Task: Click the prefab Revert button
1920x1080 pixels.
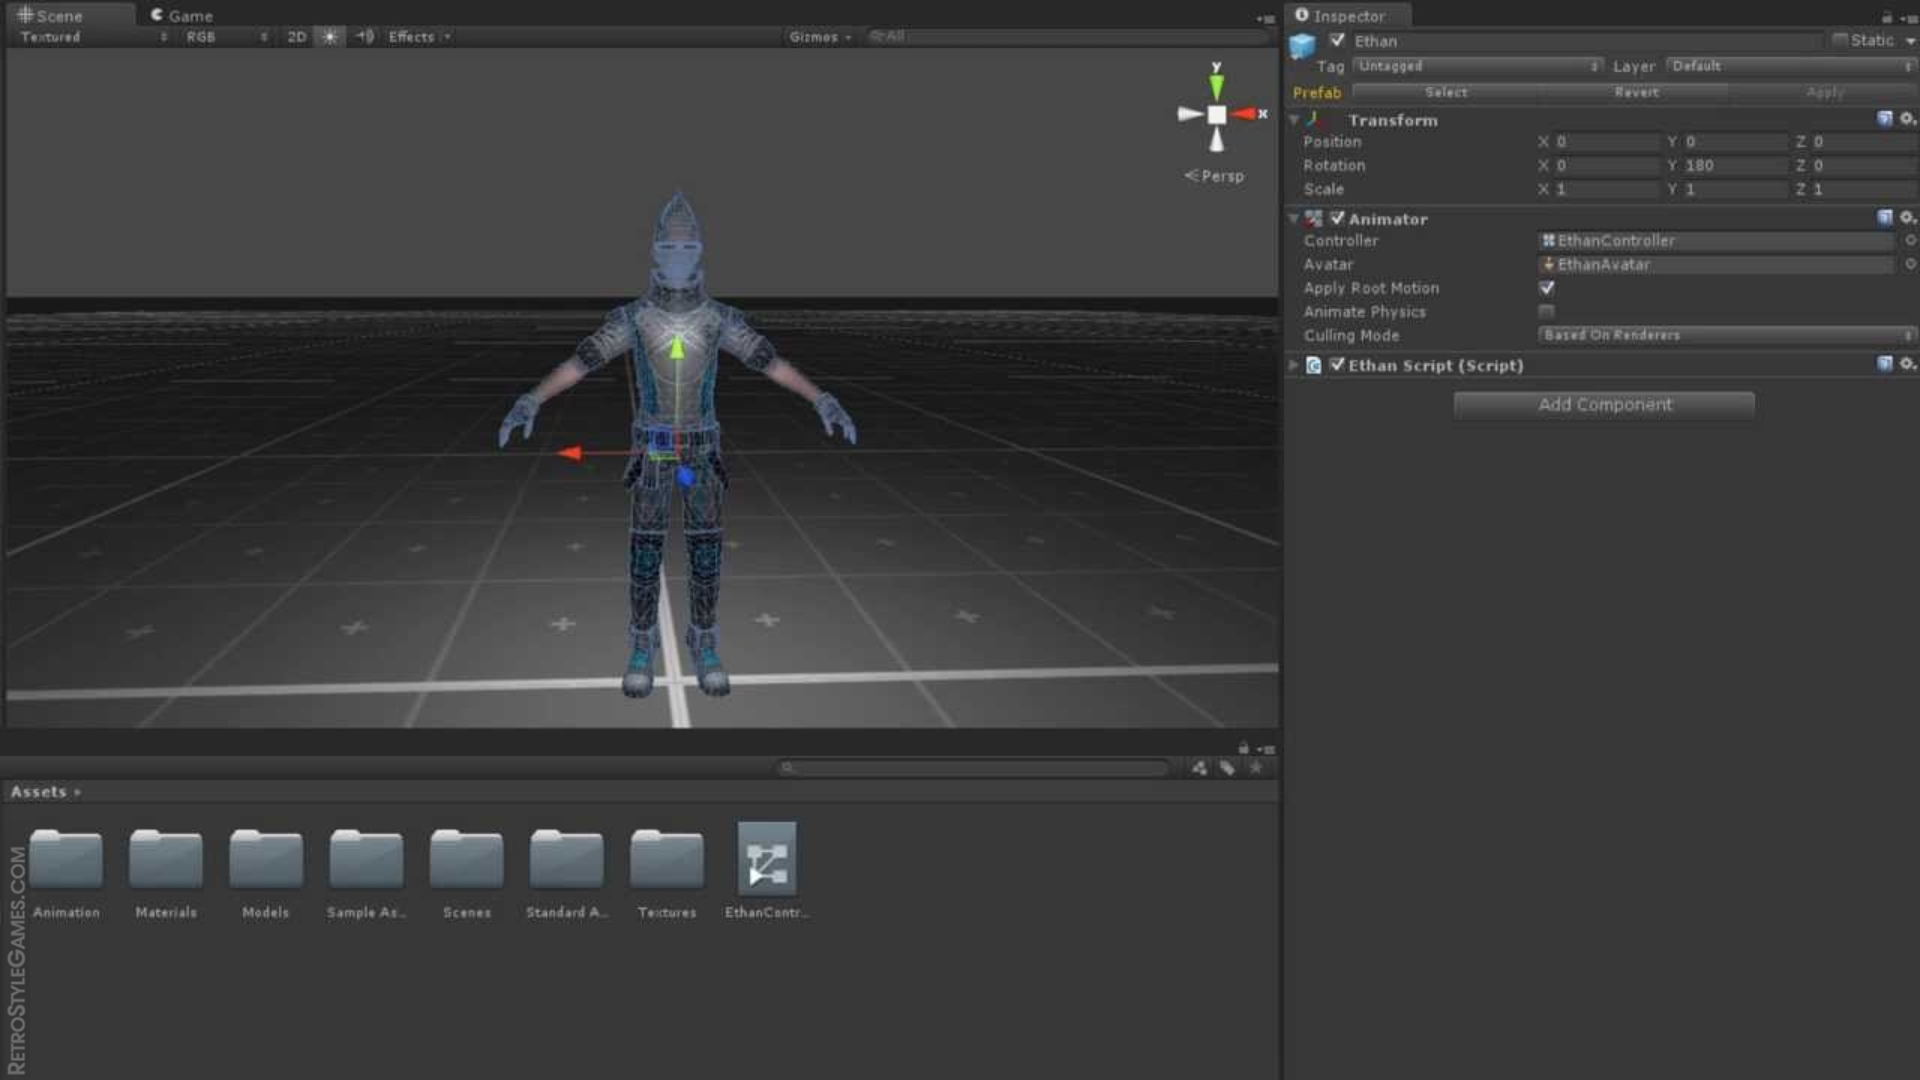Action: click(1636, 92)
